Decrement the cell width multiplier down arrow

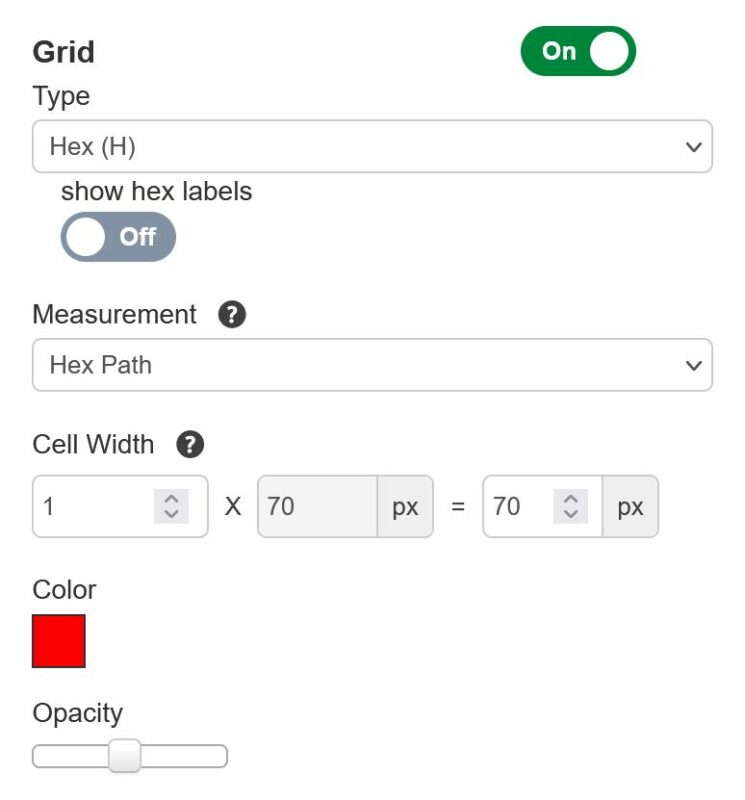tap(171, 515)
